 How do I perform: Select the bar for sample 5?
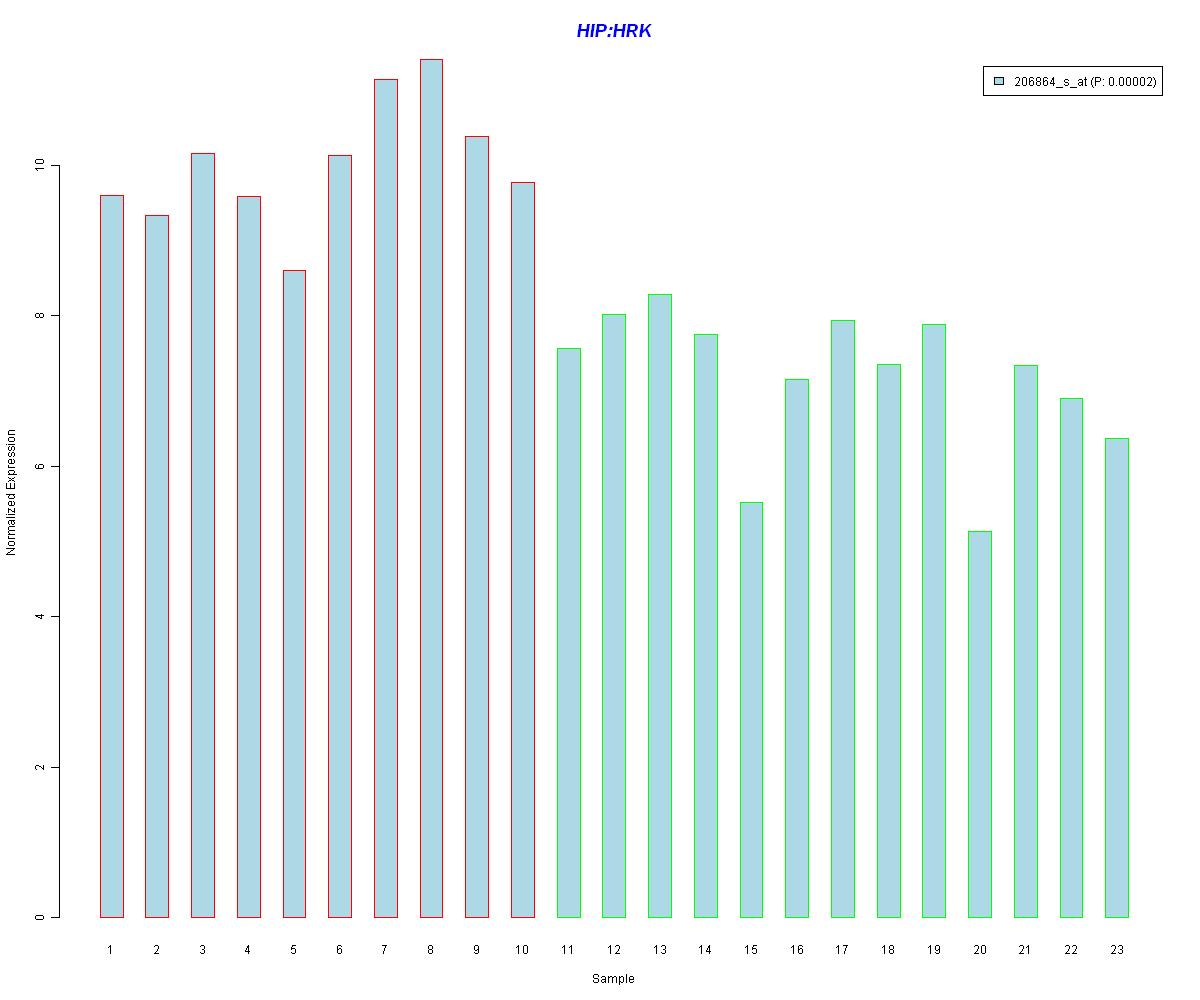click(x=294, y=593)
